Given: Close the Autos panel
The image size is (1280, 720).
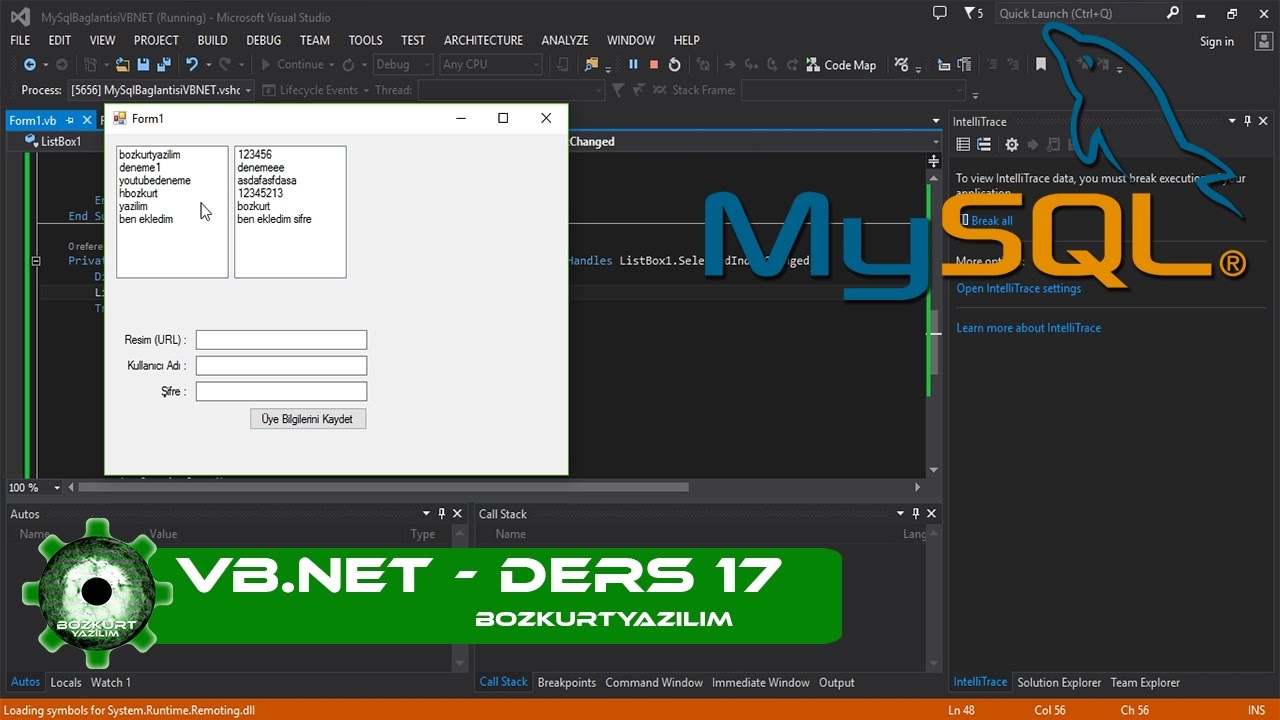Looking at the screenshot, I should (x=457, y=514).
